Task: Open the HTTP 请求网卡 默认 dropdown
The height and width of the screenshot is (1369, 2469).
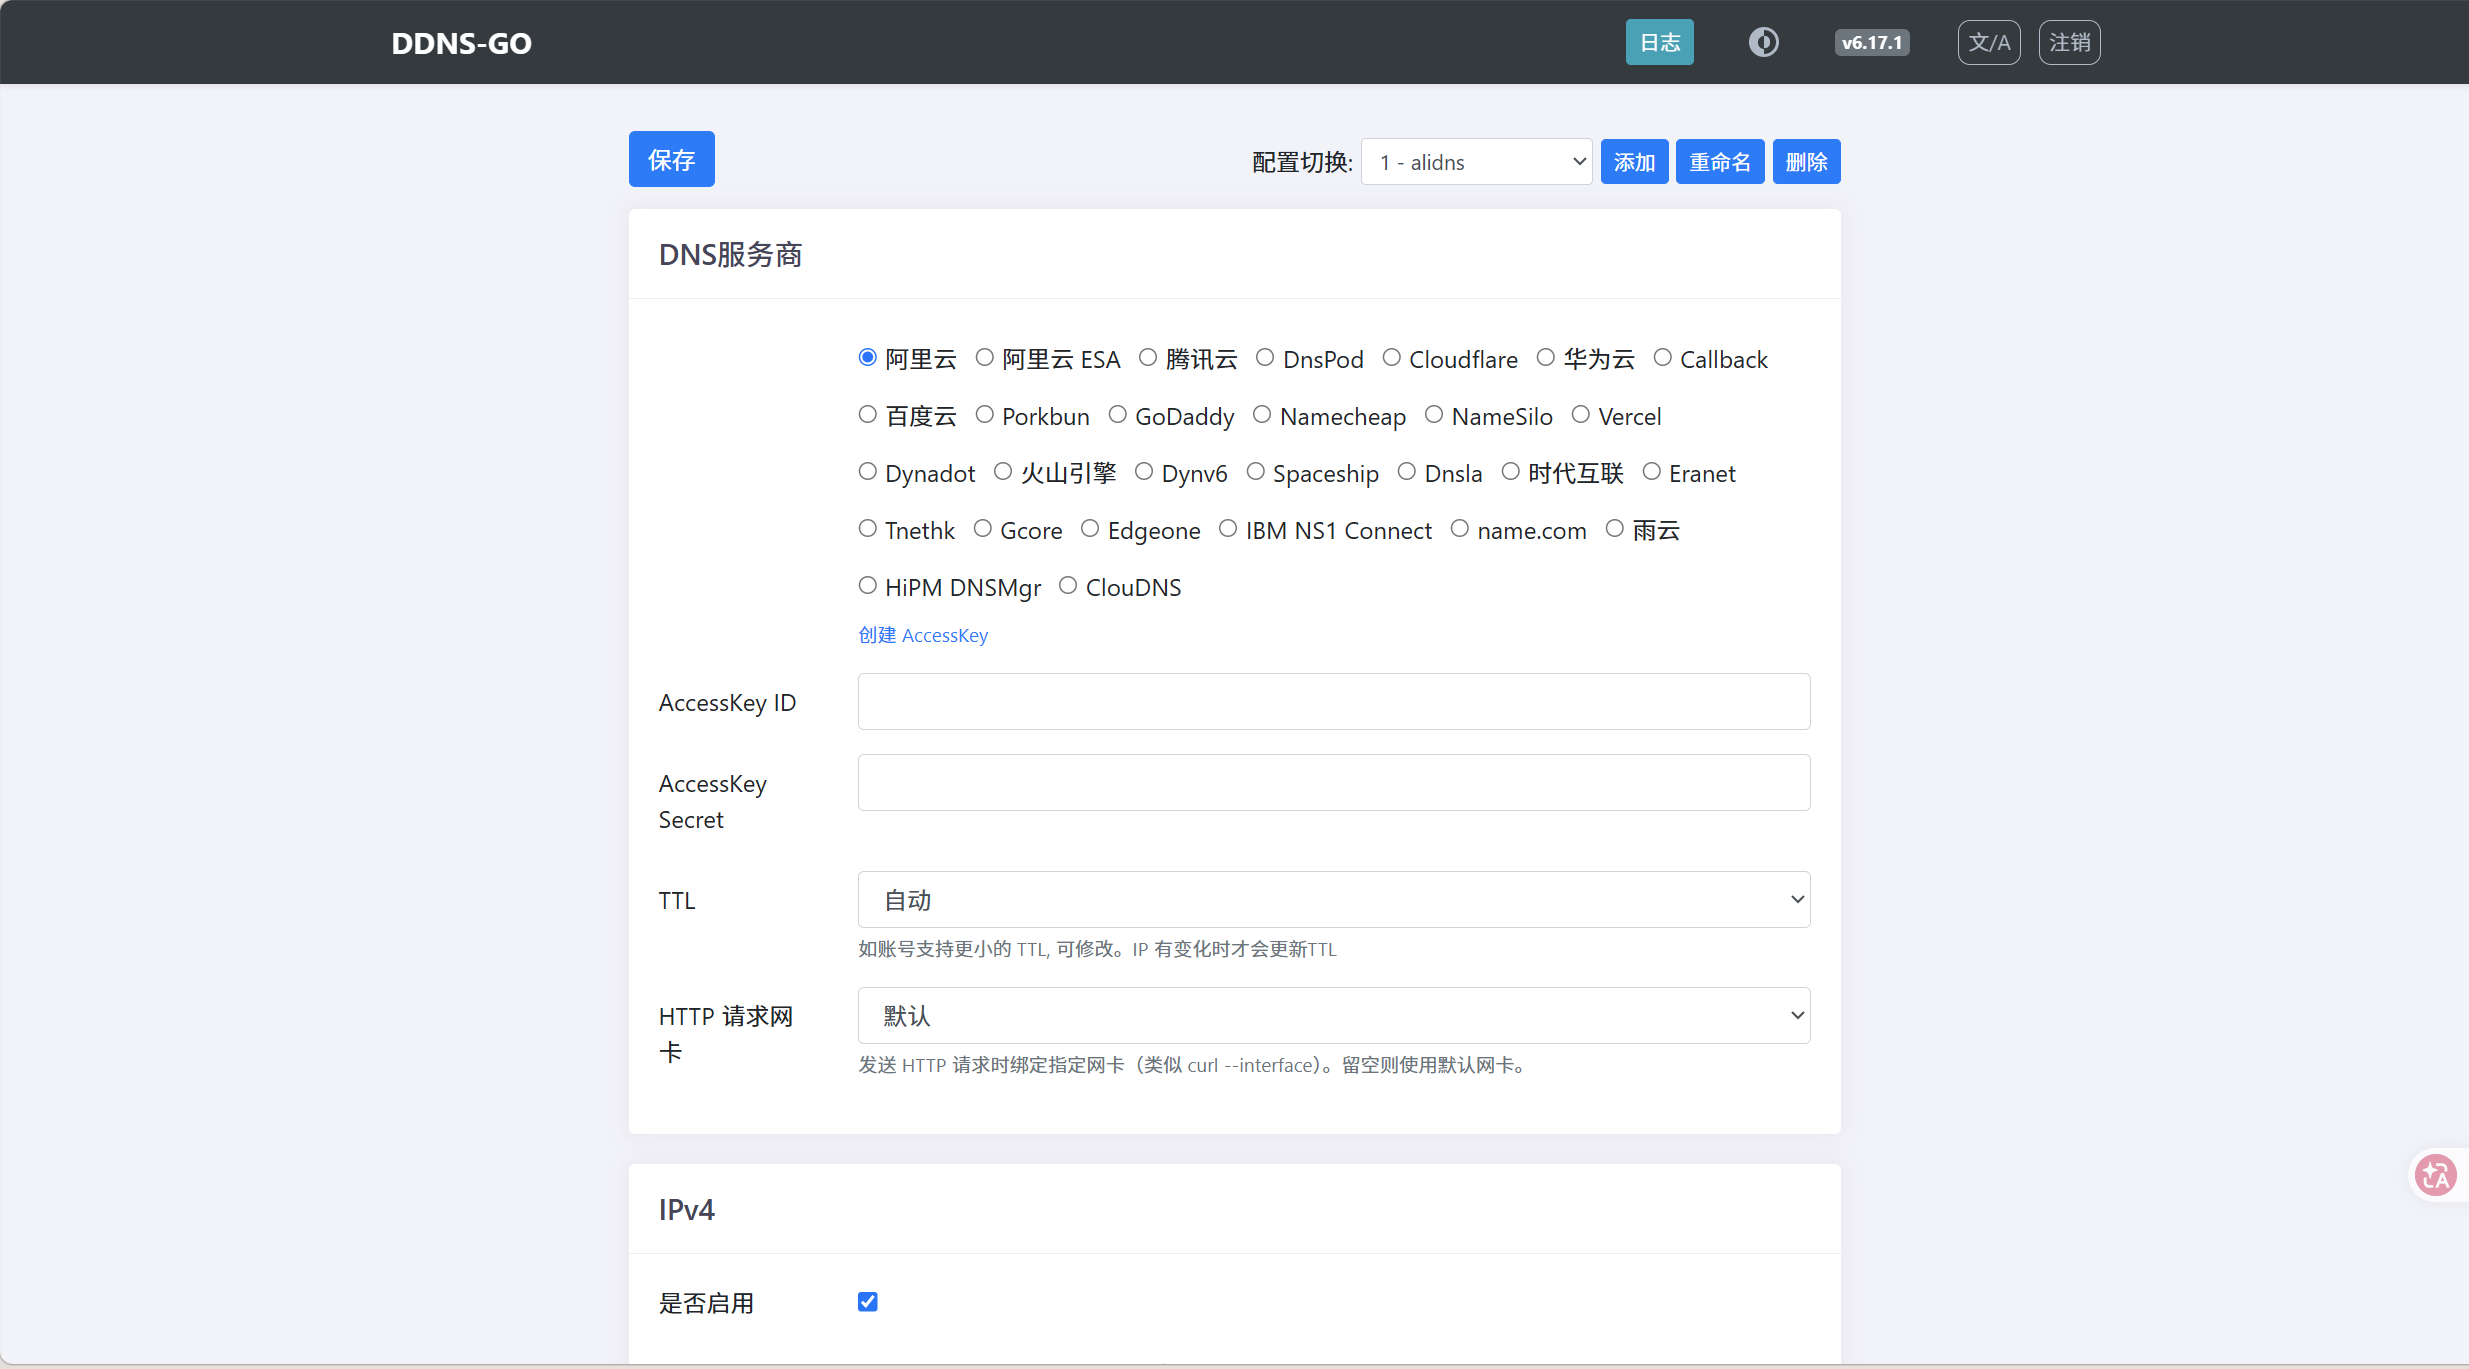Action: point(1334,1015)
